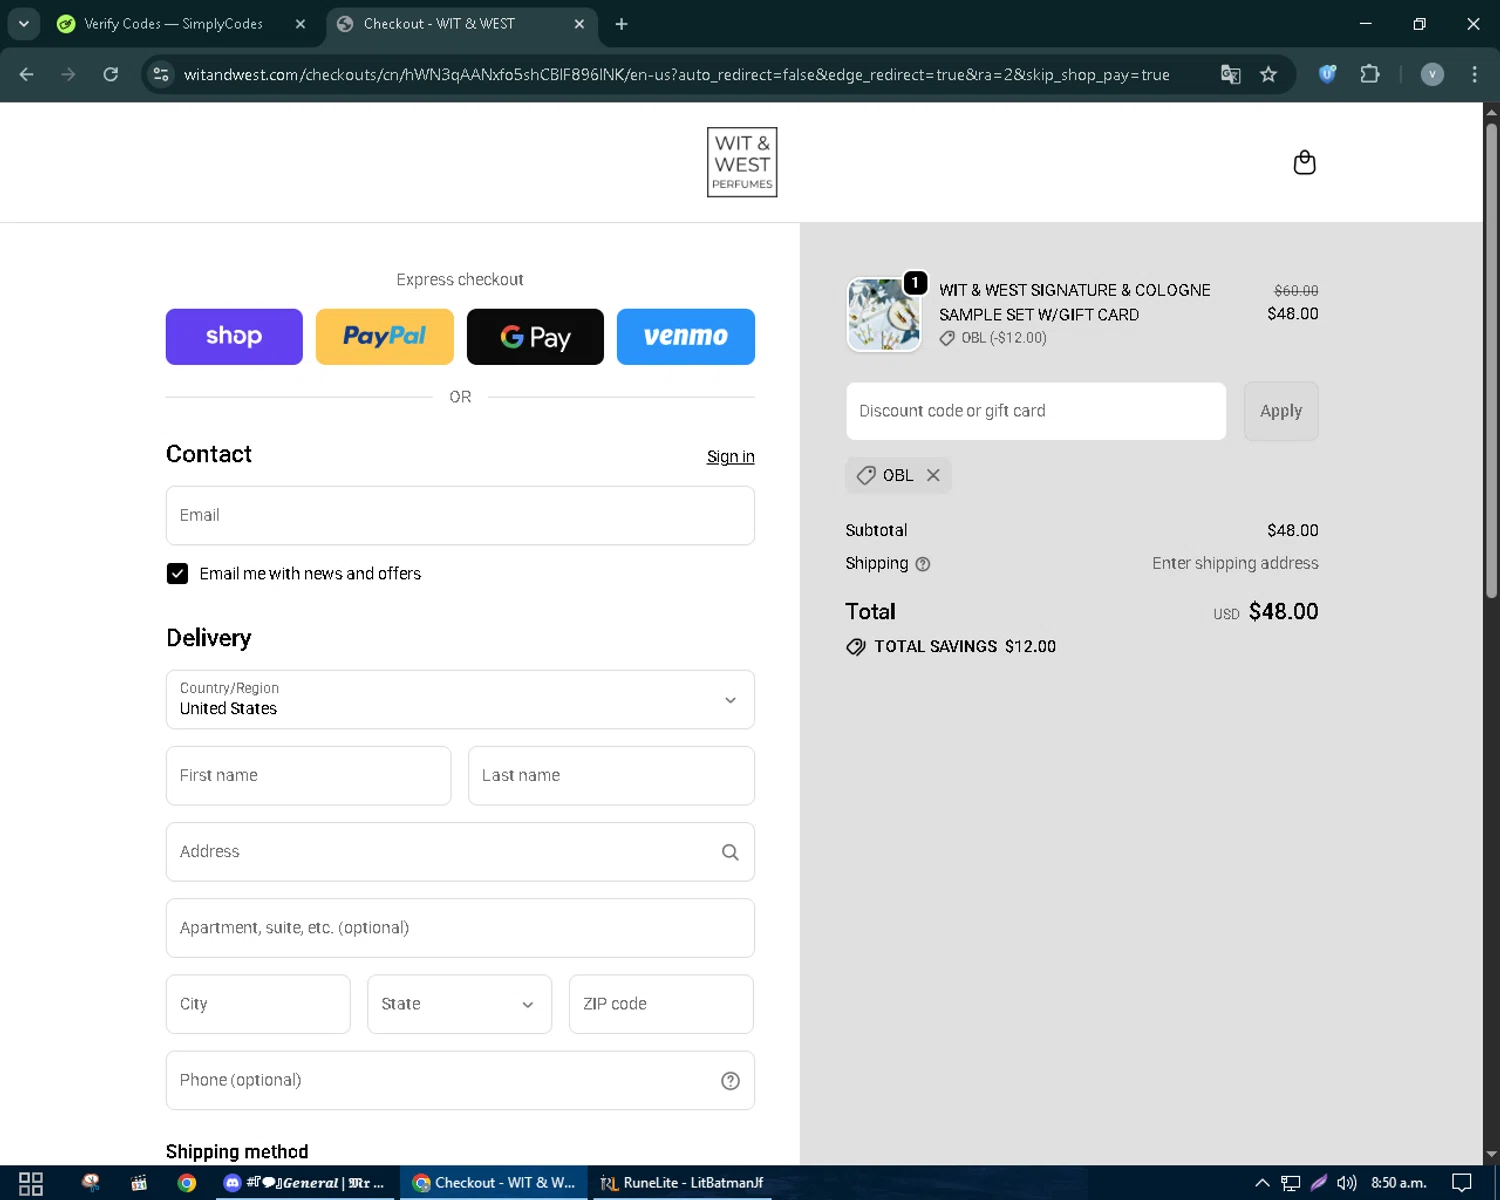This screenshot has height=1200, width=1500.
Task: Click the Checkout - WIT & WEST taskbar item
Action: point(494,1183)
